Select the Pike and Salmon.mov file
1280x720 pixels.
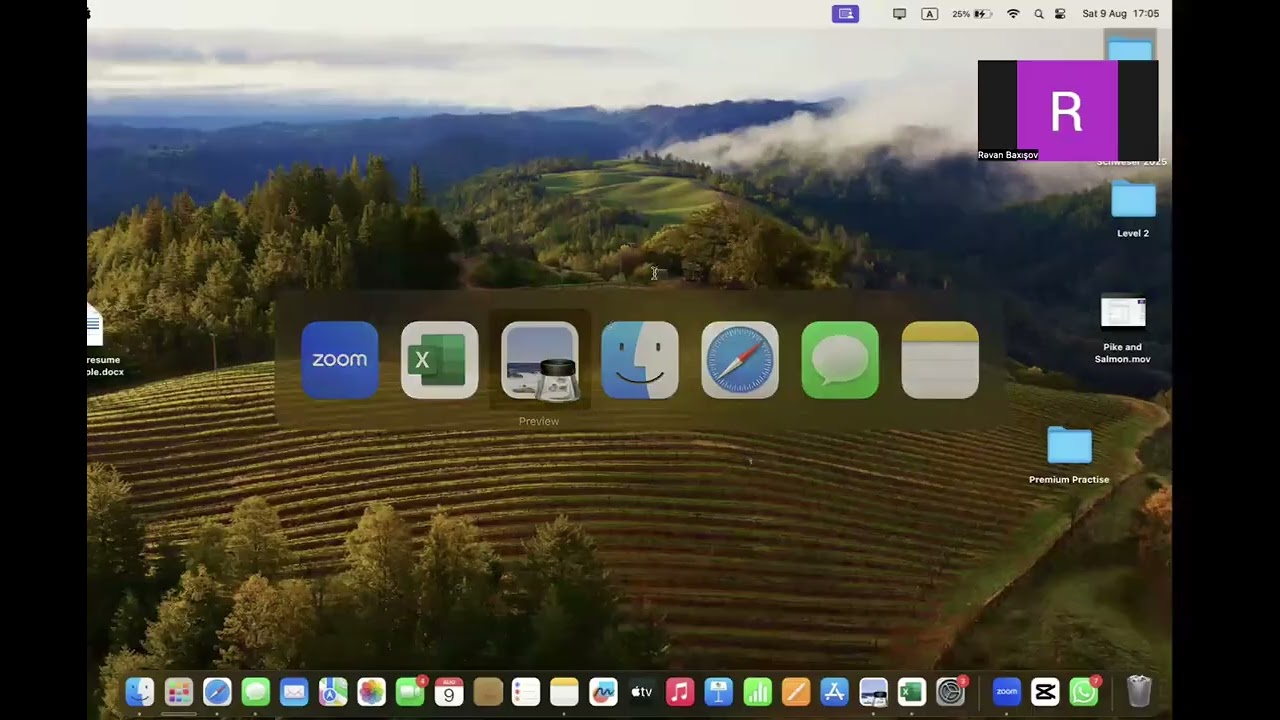(1123, 313)
